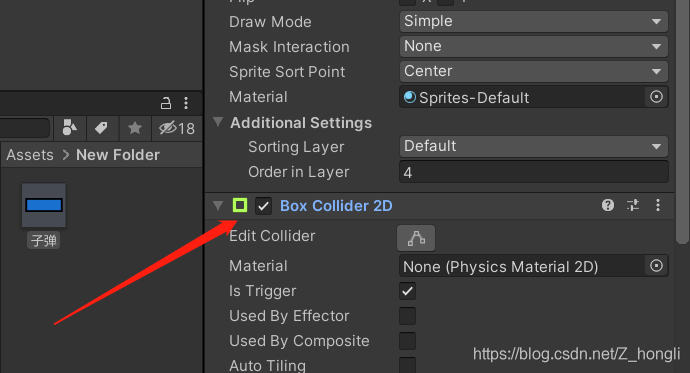690x373 pixels.
Task: Enable the Used By Effector checkbox
Action: [407, 316]
